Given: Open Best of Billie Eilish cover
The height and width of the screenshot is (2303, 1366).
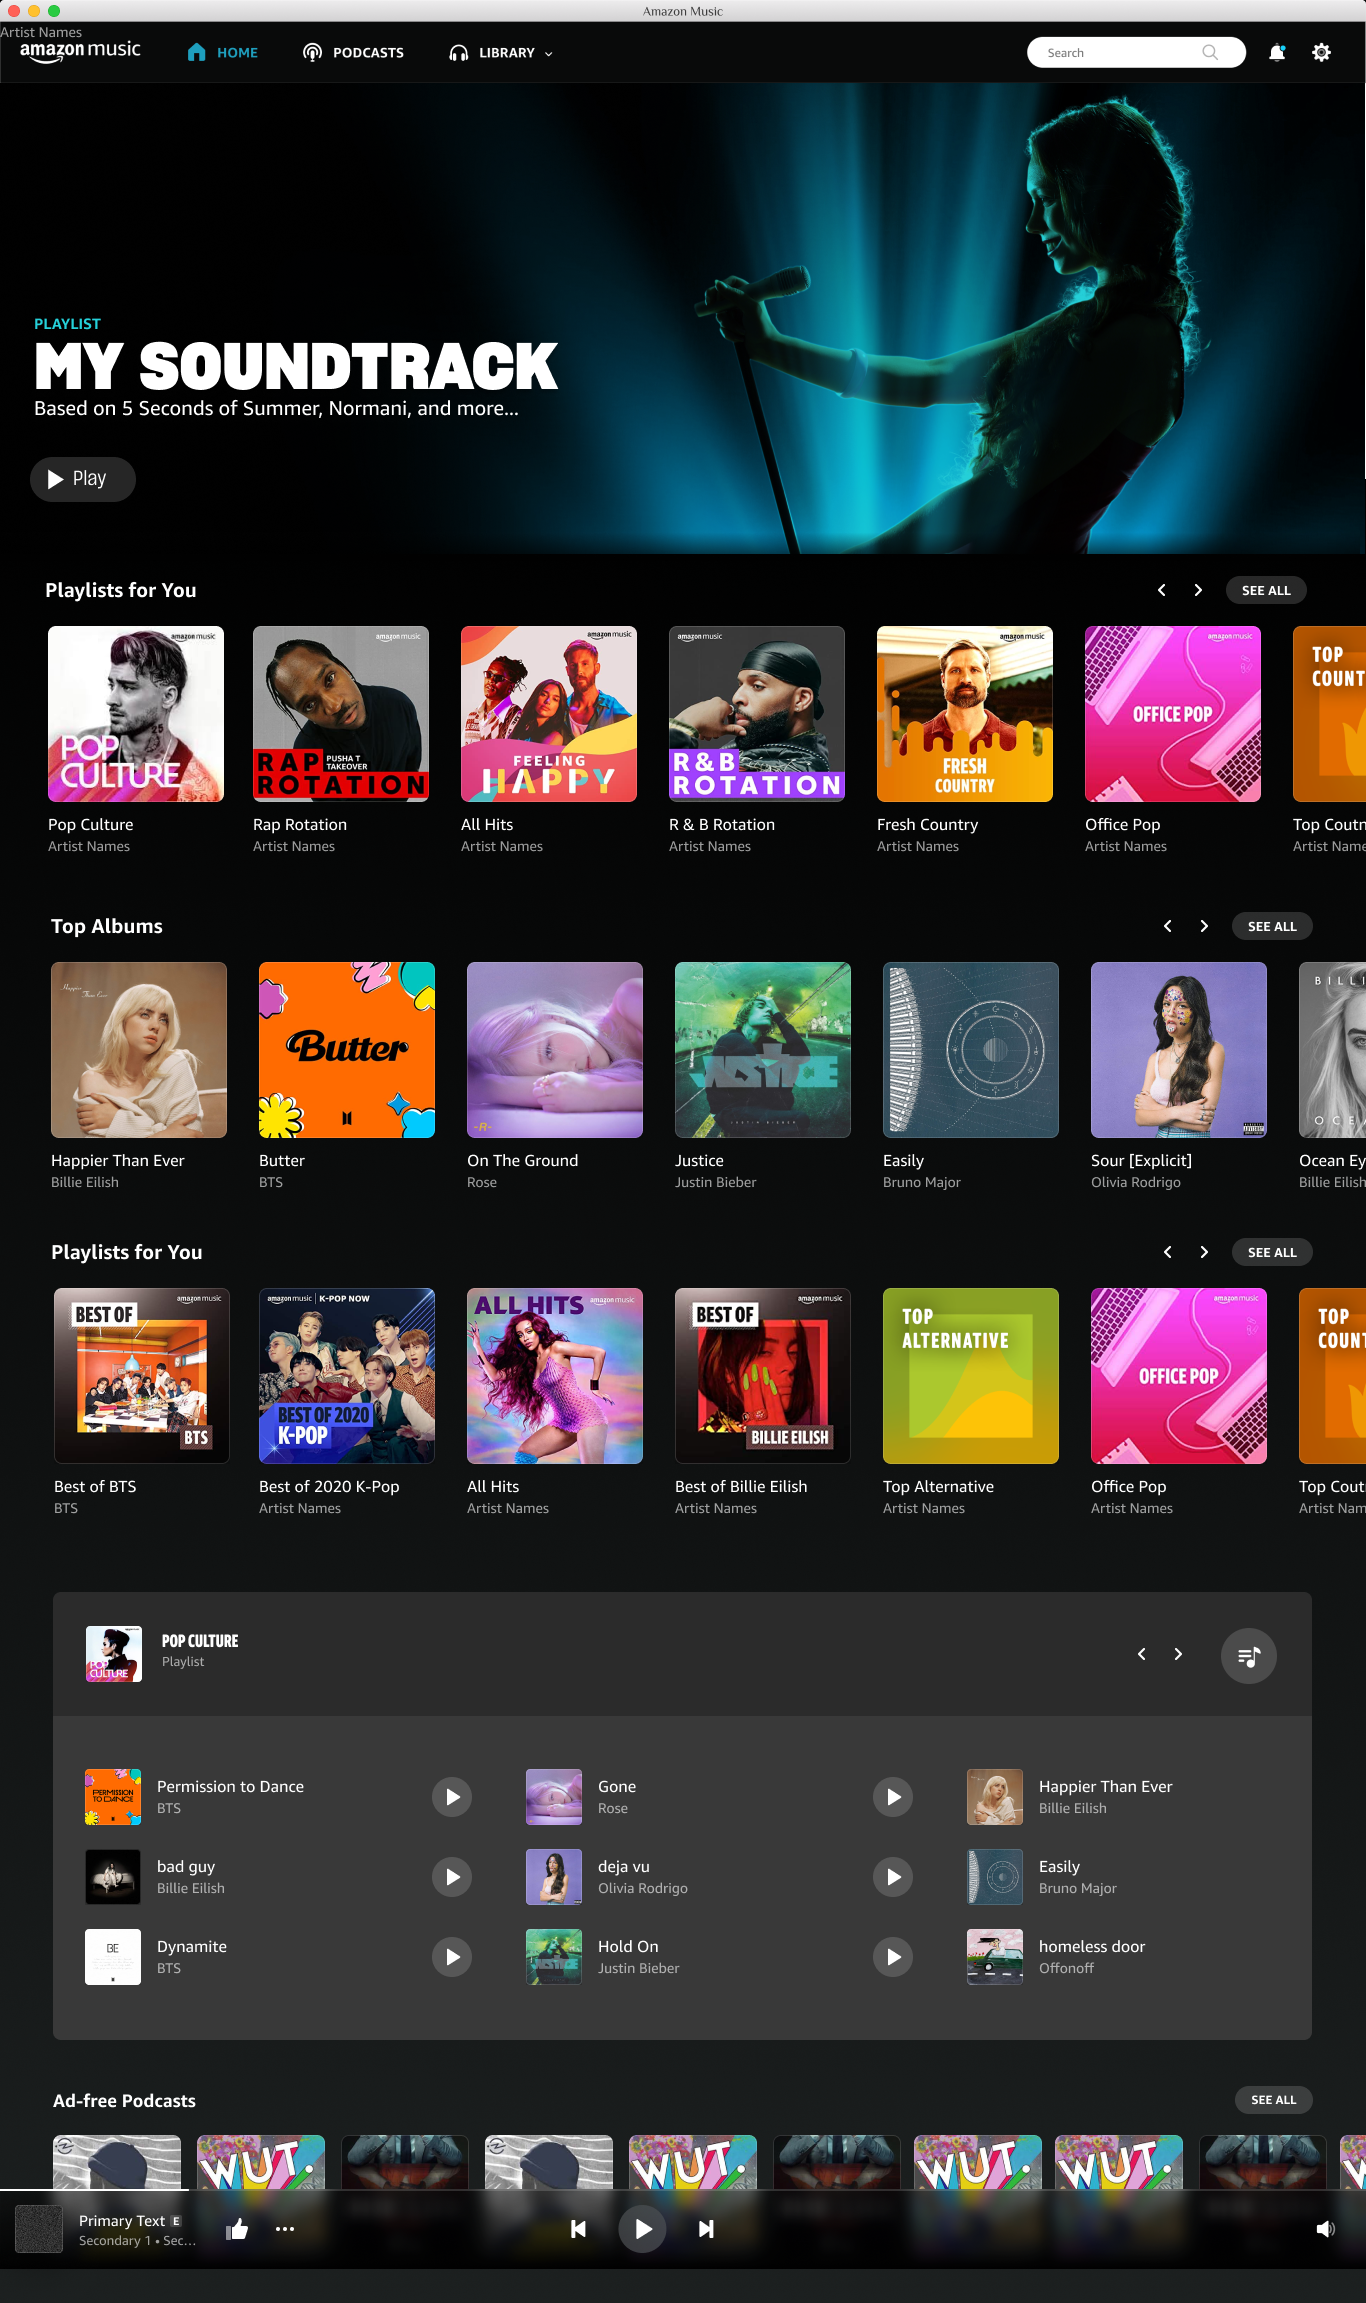Looking at the screenshot, I should point(763,1376).
